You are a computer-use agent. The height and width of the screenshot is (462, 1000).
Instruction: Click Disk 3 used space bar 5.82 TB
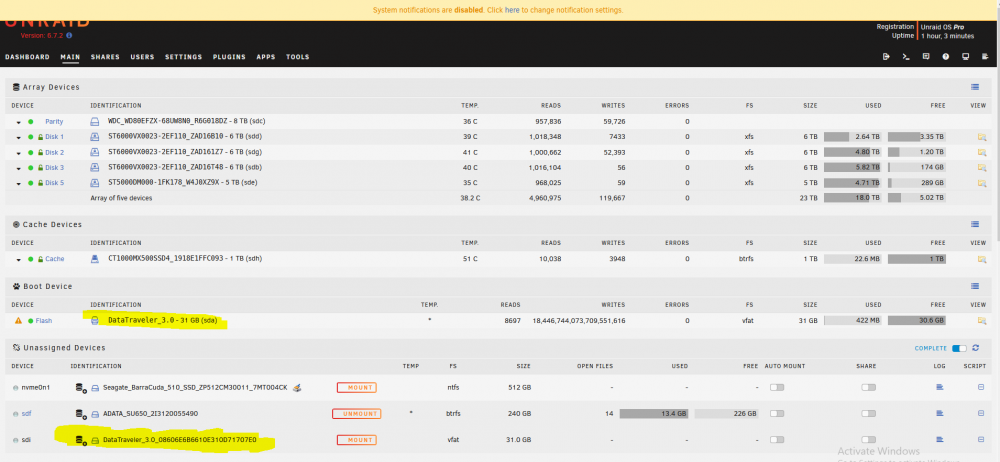[x=853, y=167]
